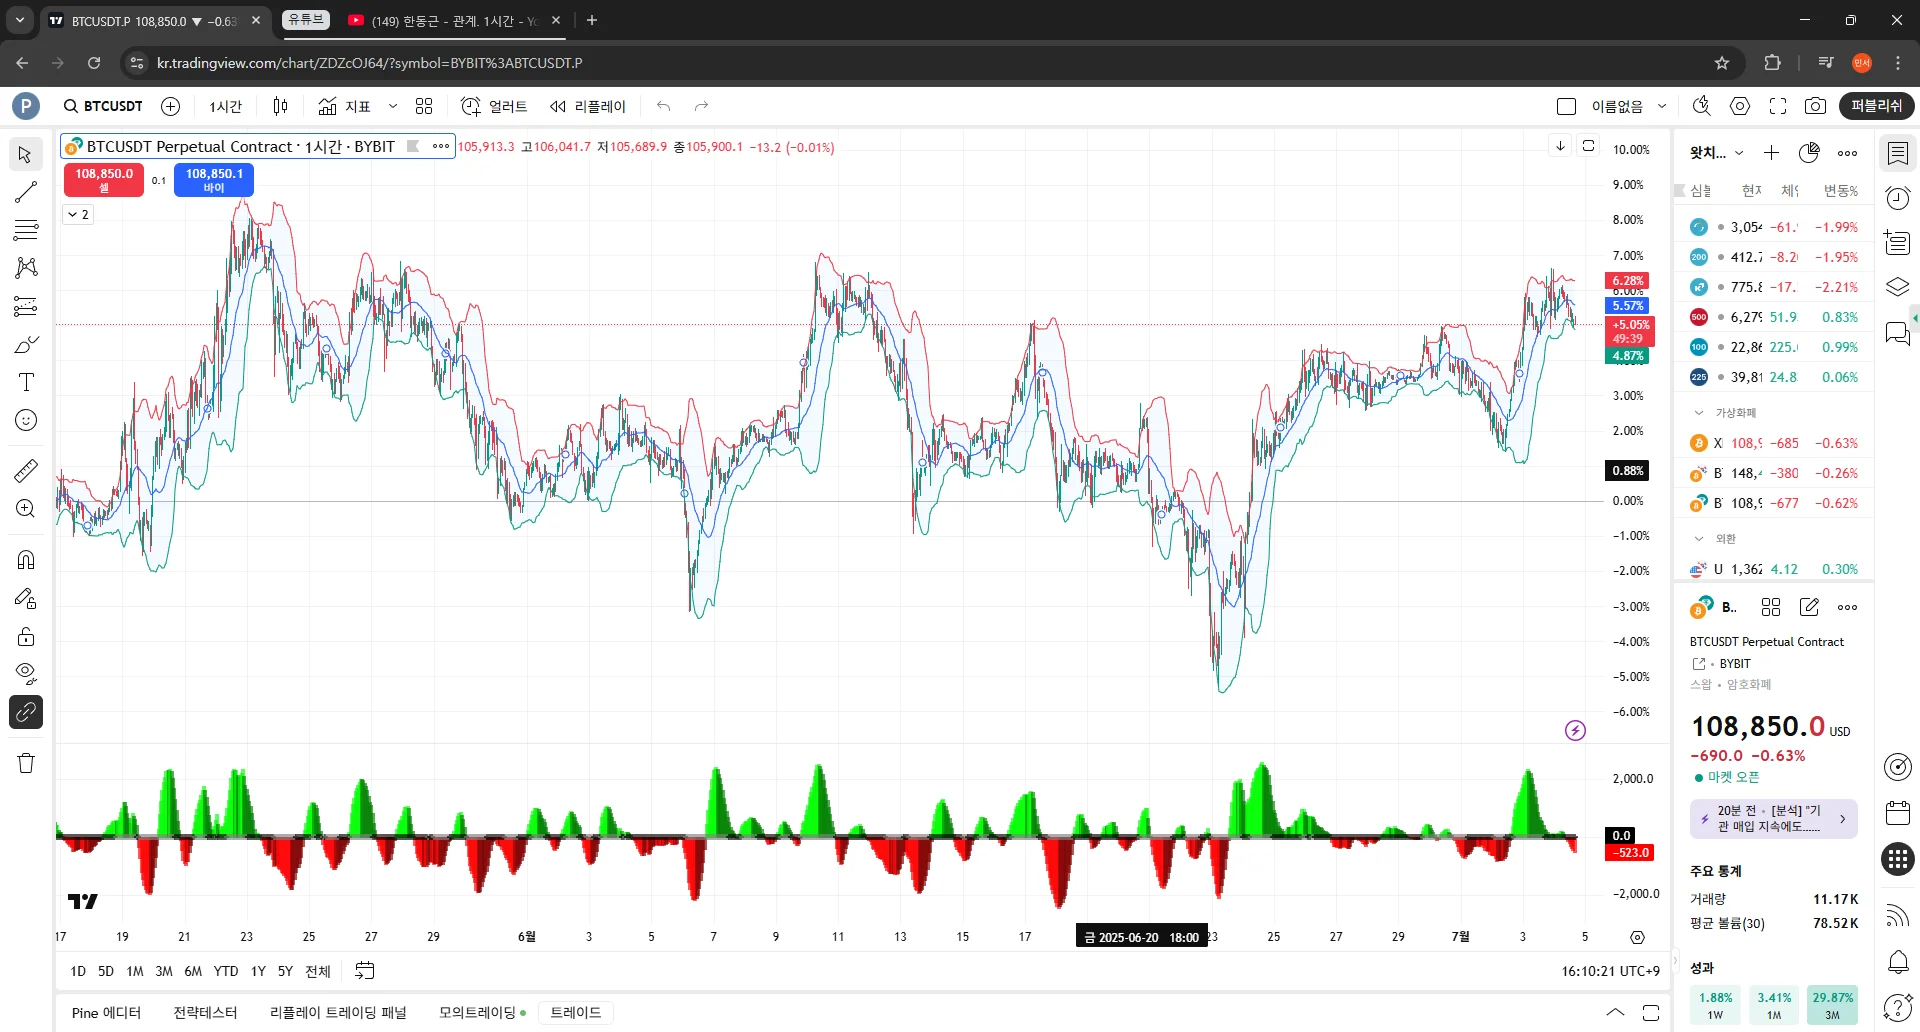Screen dimensions: 1920x1032
Task: Remove drawings with the trash icon
Action: coord(26,763)
